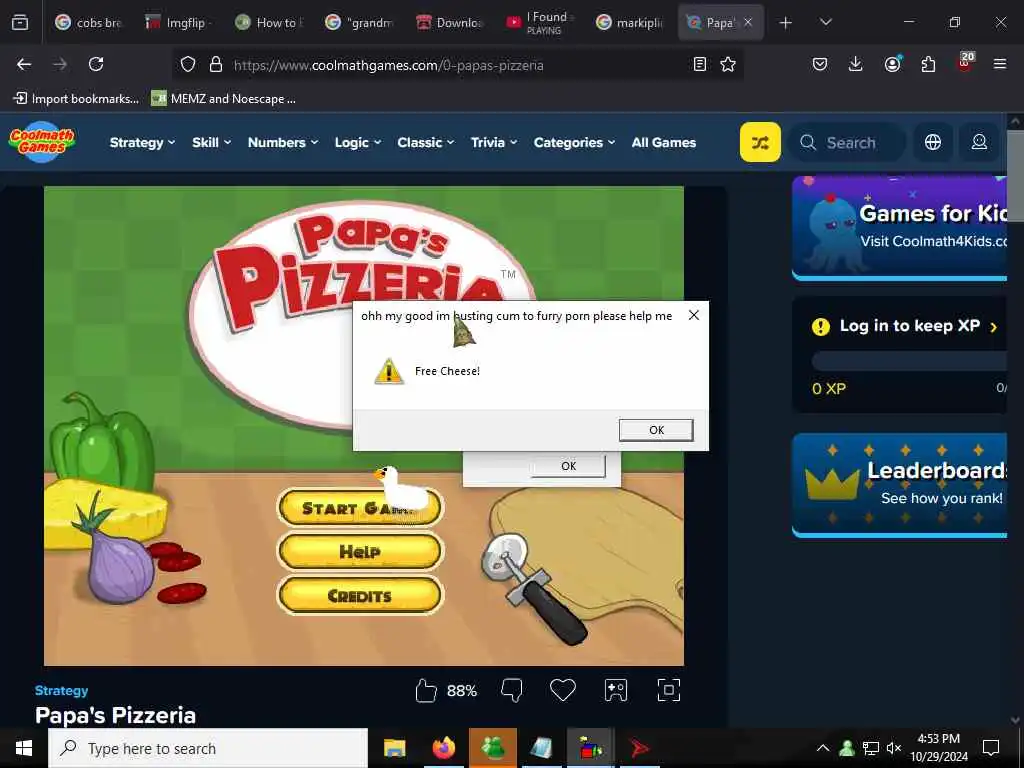Go back with the browser back arrow

[x=24, y=64]
